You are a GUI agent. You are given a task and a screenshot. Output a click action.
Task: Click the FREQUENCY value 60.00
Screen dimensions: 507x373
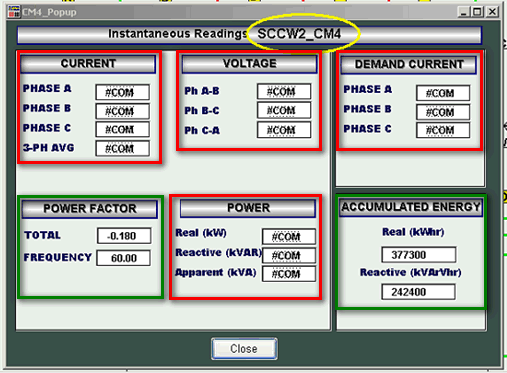click(123, 258)
